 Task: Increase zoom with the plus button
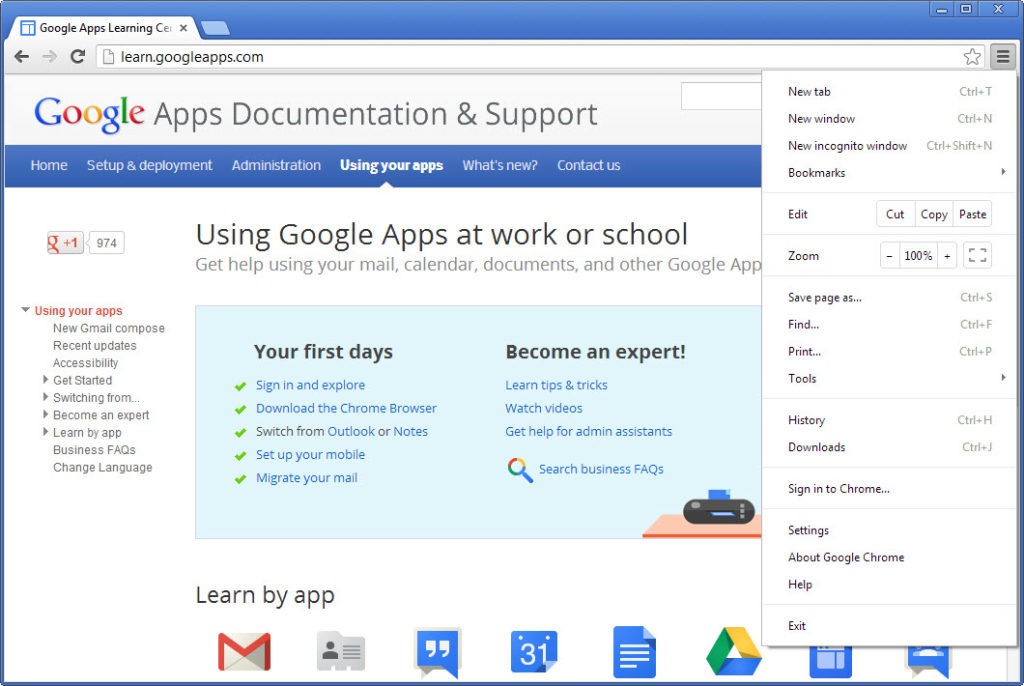947,256
